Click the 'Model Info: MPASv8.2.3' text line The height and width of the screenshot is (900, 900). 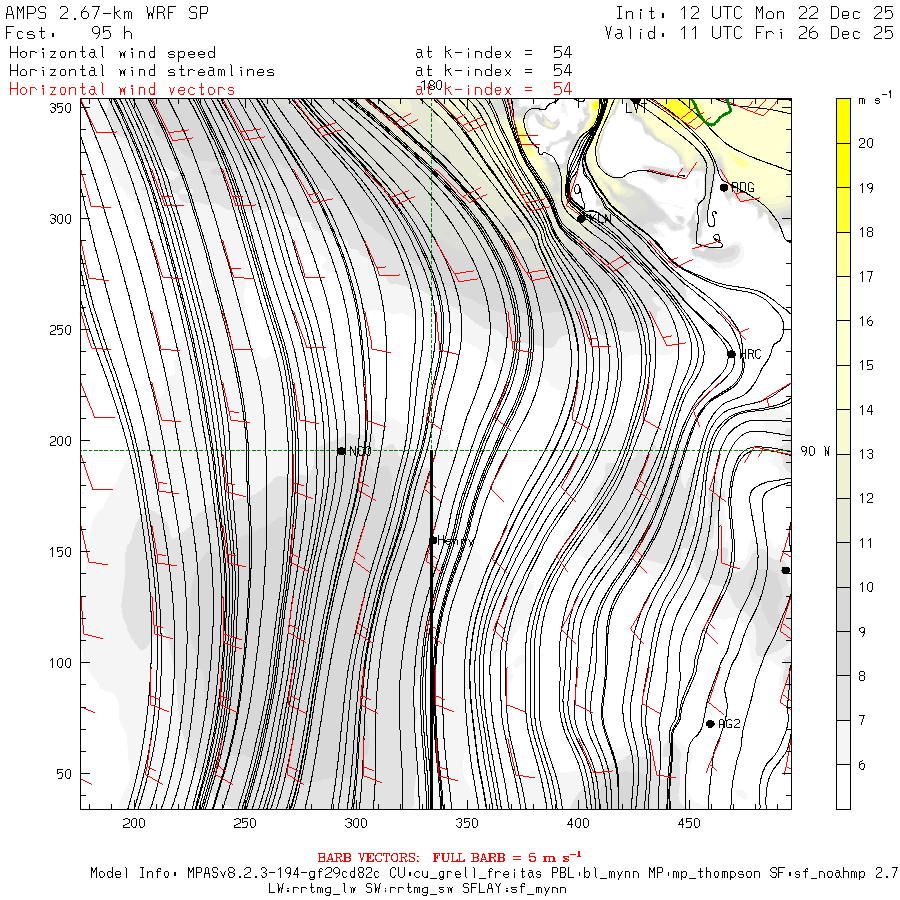pyautogui.click(x=494, y=874)
